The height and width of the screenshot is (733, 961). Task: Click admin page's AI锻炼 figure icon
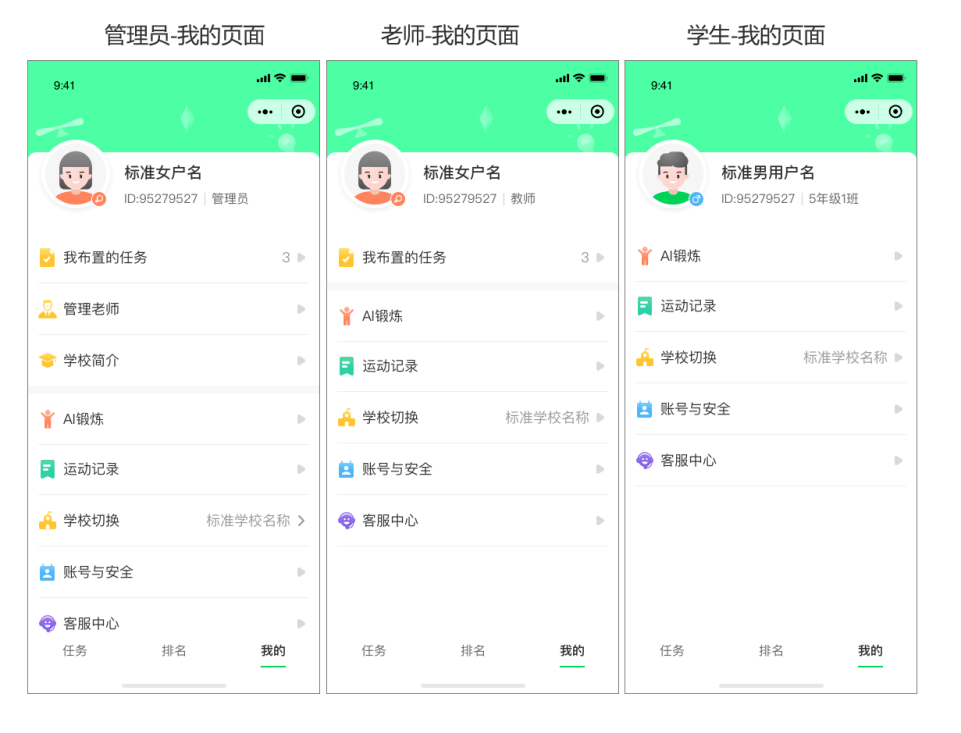tap(47, 419)
